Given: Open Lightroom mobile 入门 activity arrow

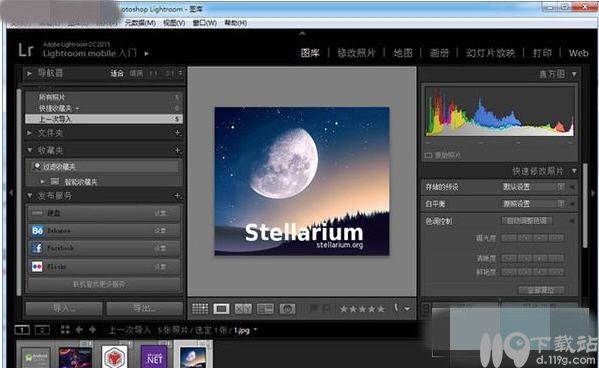Looking at the screenshot, I should pos(147,53).
